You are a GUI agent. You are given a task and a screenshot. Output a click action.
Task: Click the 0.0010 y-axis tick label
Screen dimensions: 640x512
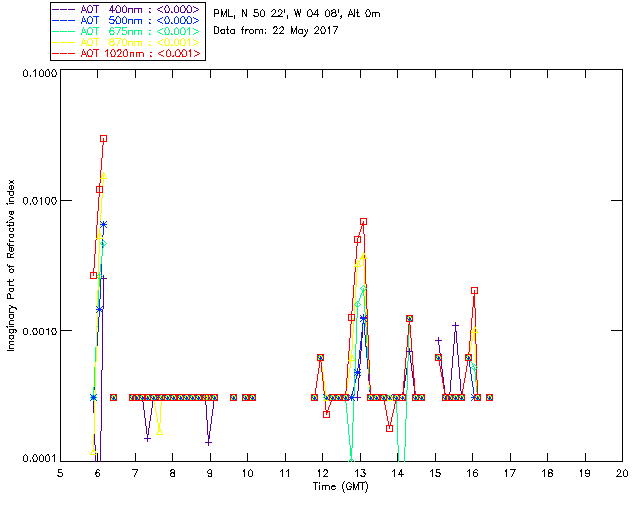point(38,331)
